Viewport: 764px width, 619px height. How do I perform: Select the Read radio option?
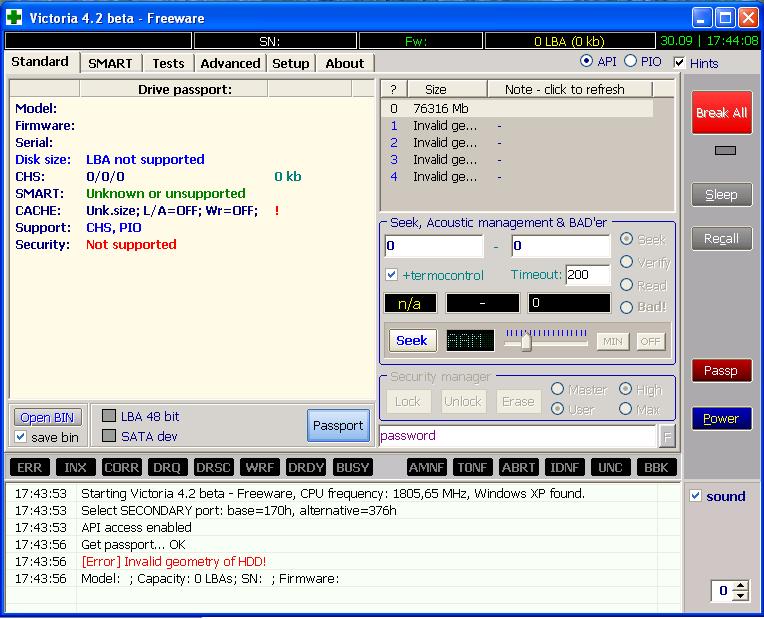627,285
